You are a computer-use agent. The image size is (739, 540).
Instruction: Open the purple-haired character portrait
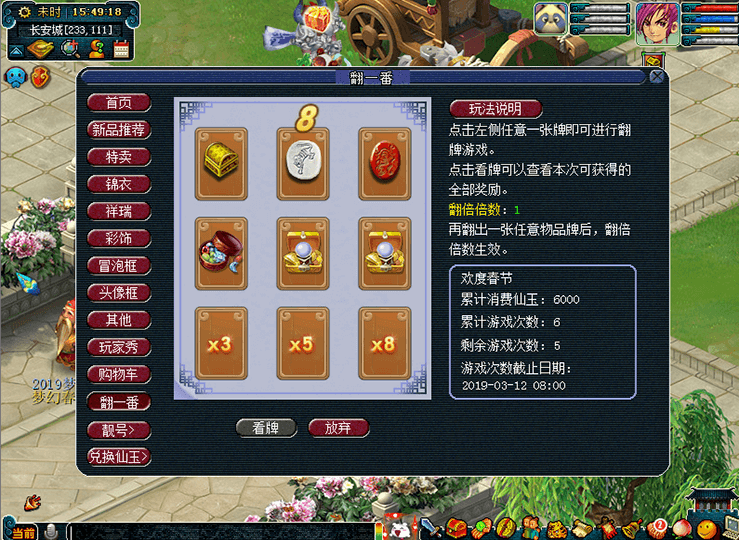pos(657,24)
